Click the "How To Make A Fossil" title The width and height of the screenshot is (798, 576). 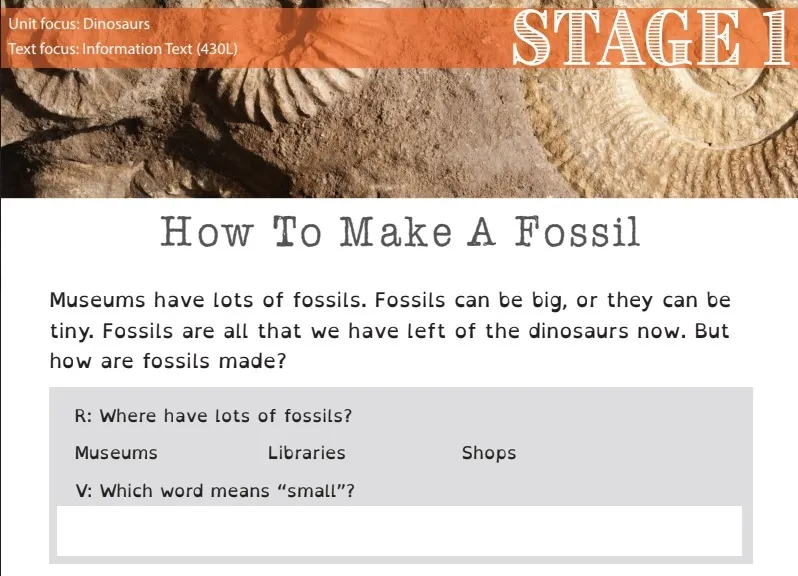click(399, 232)
